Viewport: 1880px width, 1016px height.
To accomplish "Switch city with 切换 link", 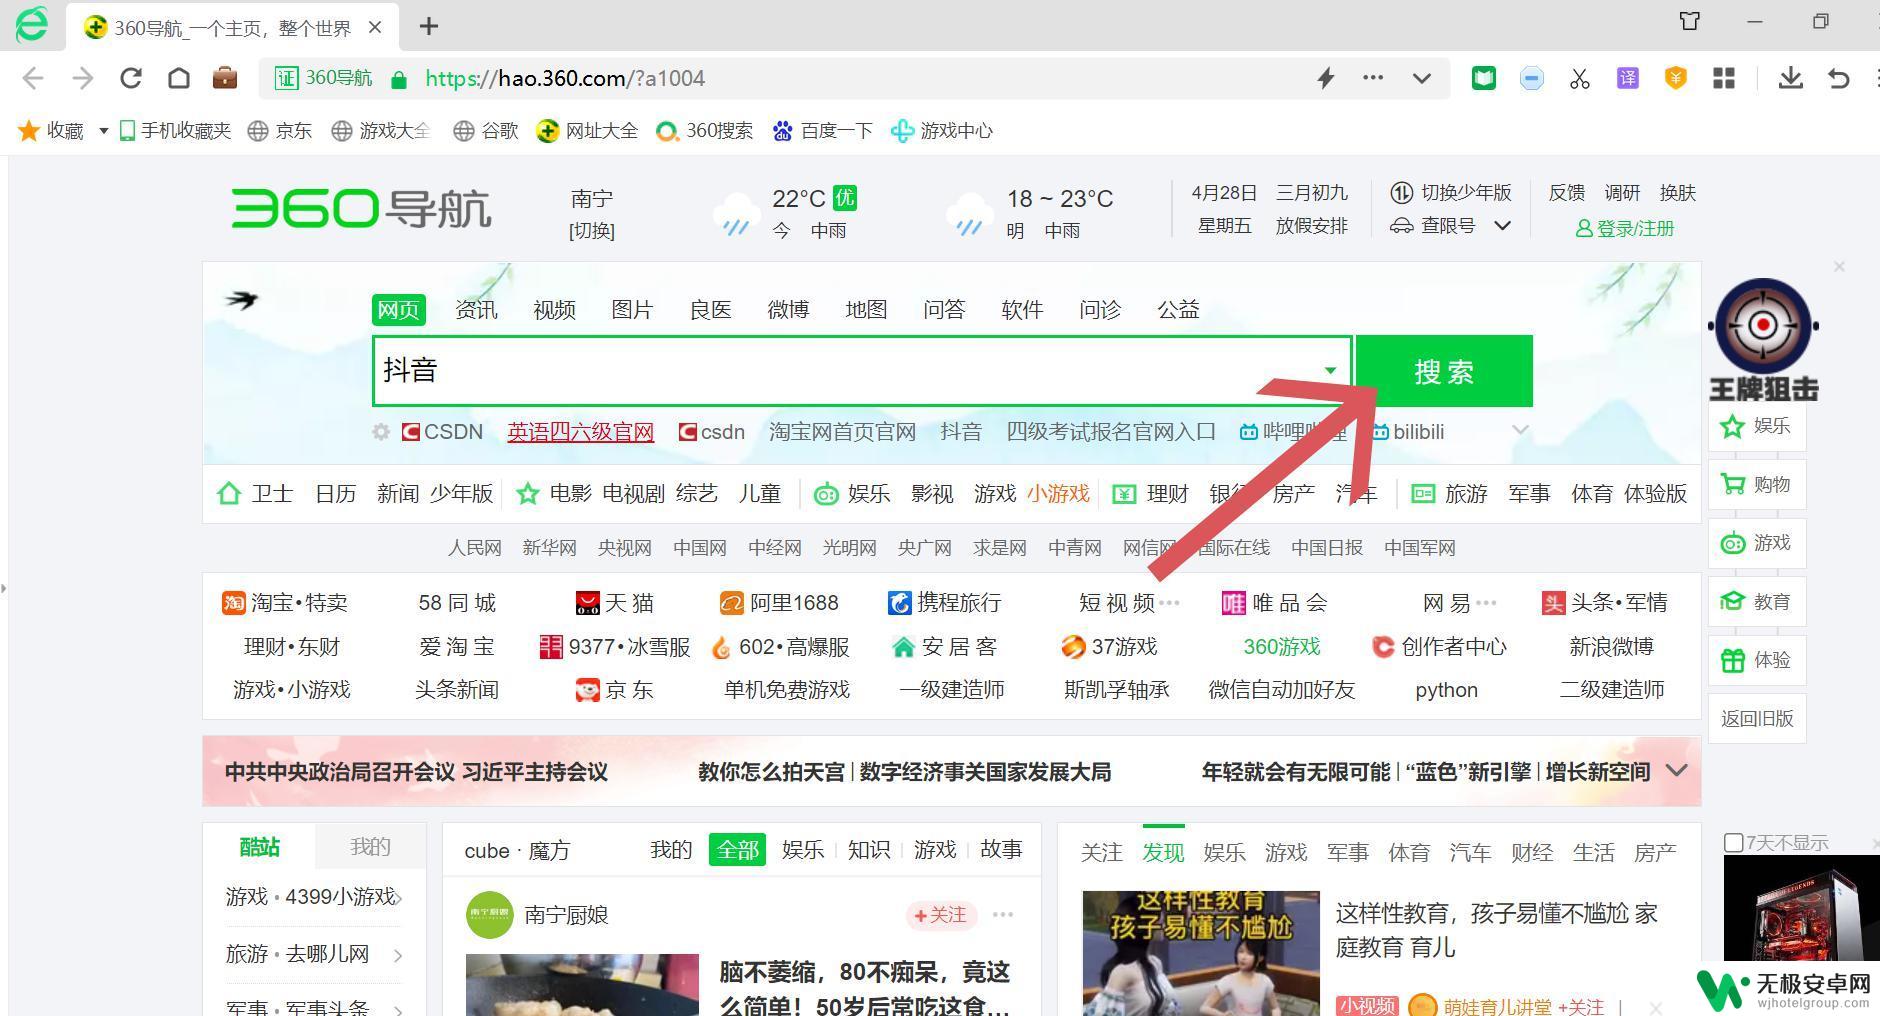I will click(x=592, y=230).
